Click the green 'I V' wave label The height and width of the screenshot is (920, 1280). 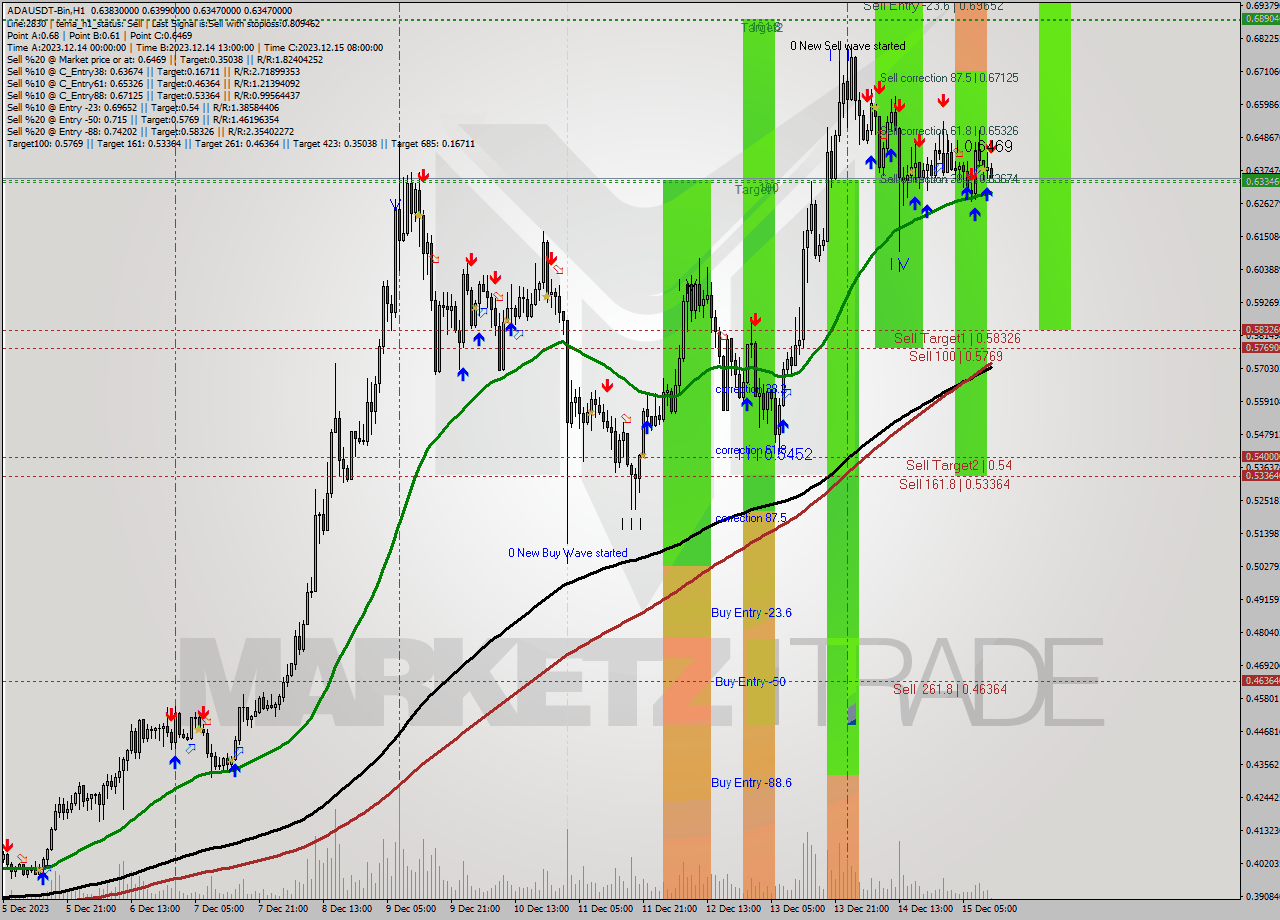coord(899,264)
